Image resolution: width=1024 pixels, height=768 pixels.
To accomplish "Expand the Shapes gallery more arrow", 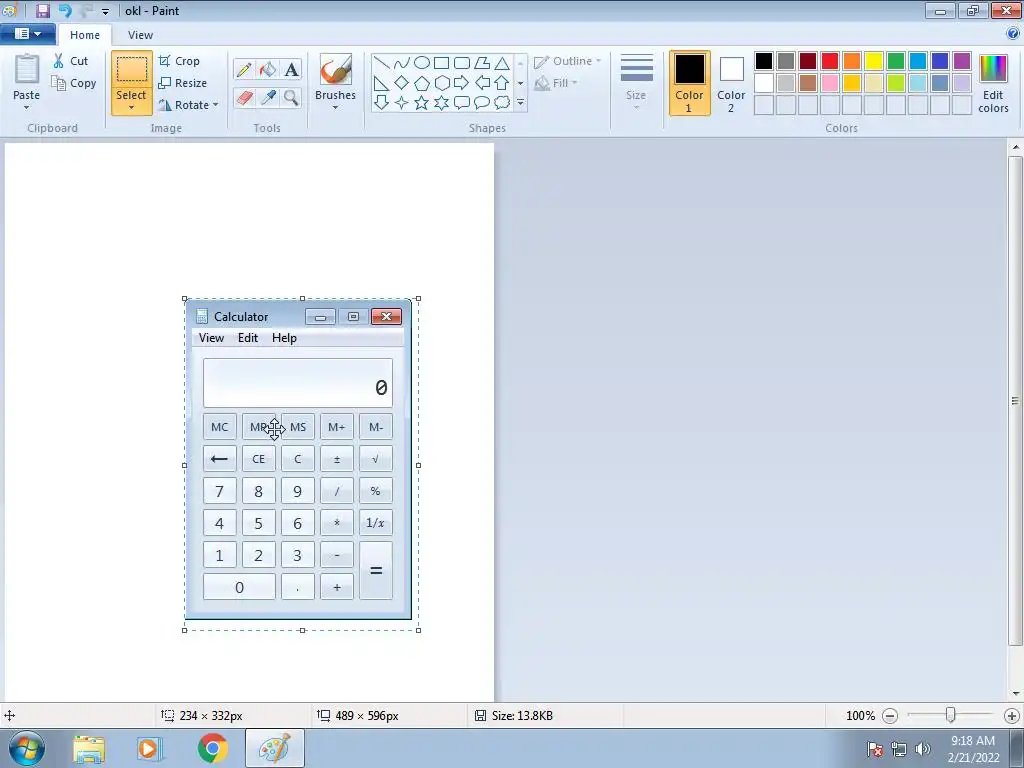I will (x=520, y=103).
